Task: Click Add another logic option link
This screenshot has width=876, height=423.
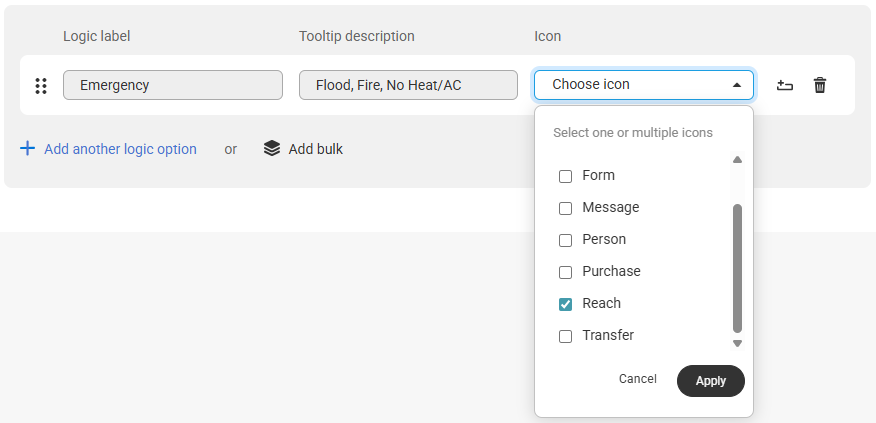Action: point(120,149)
